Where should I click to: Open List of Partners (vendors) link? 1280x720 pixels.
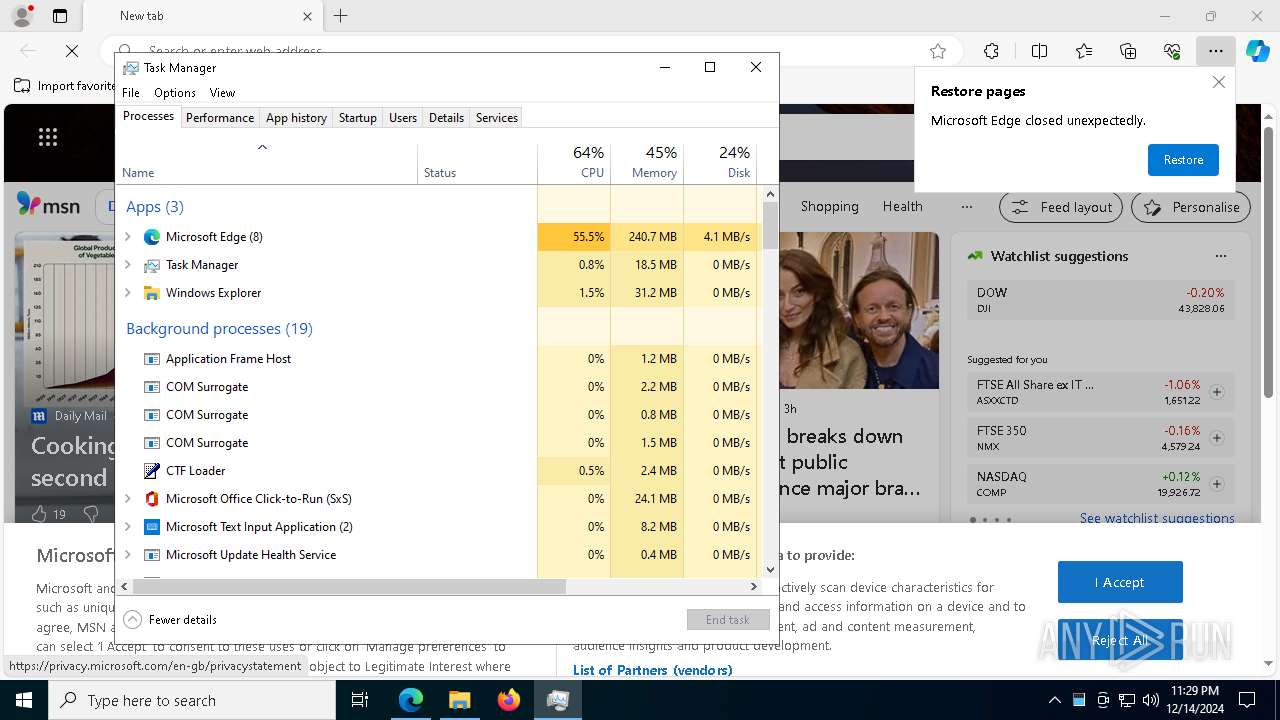click(652, 670)
